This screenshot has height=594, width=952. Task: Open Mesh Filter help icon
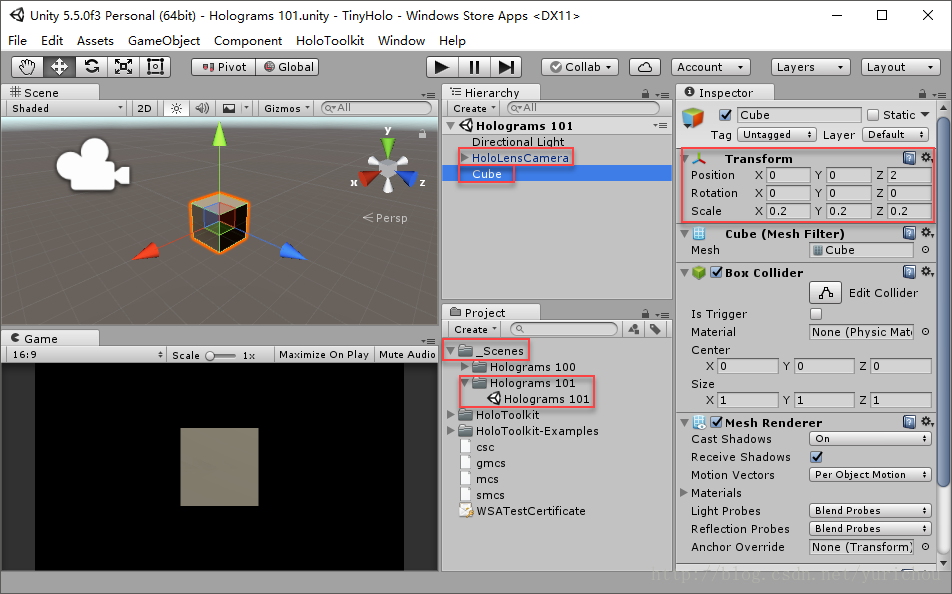pyautogui.click(x=909, y=233)
